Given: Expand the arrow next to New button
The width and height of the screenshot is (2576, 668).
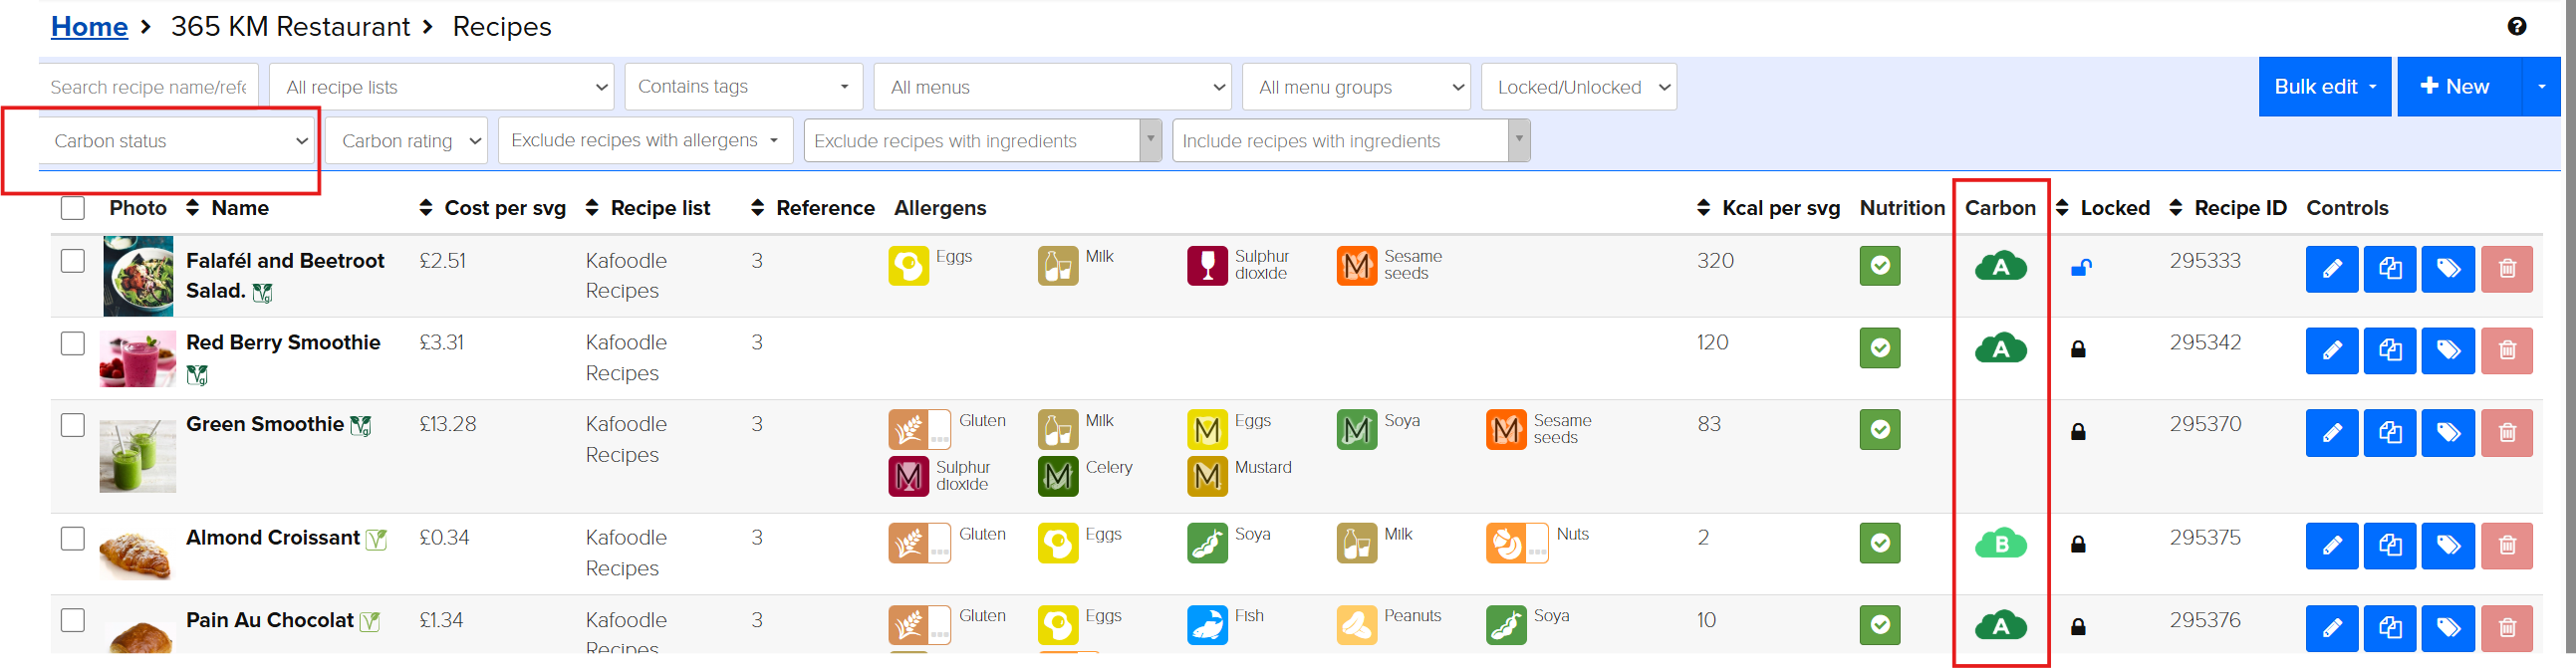Looking at the screenshot, I should tap(2541, 87).
